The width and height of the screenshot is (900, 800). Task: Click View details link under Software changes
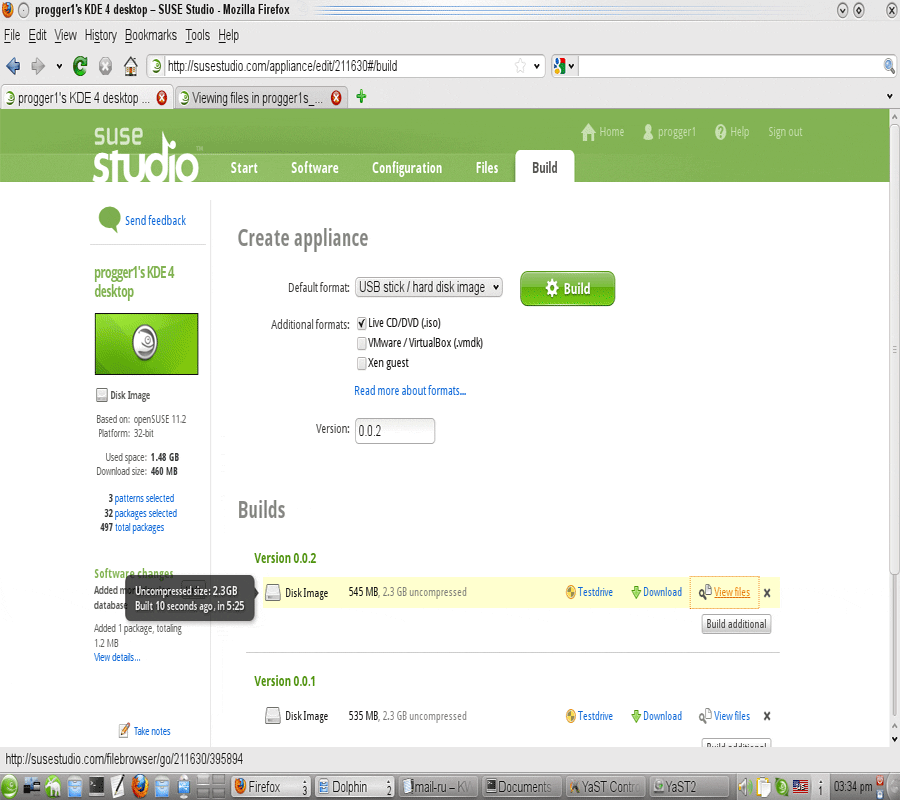pos(117,657)
